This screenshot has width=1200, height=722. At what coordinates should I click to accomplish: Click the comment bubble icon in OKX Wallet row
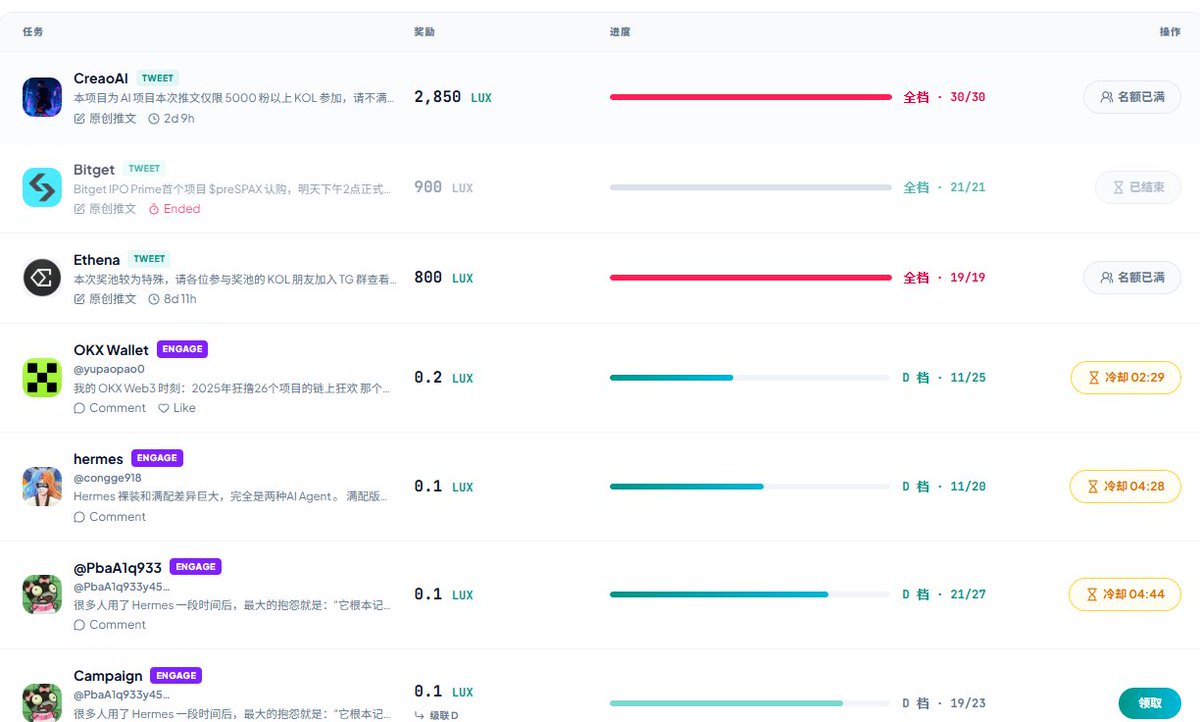[x=80, y=408]
